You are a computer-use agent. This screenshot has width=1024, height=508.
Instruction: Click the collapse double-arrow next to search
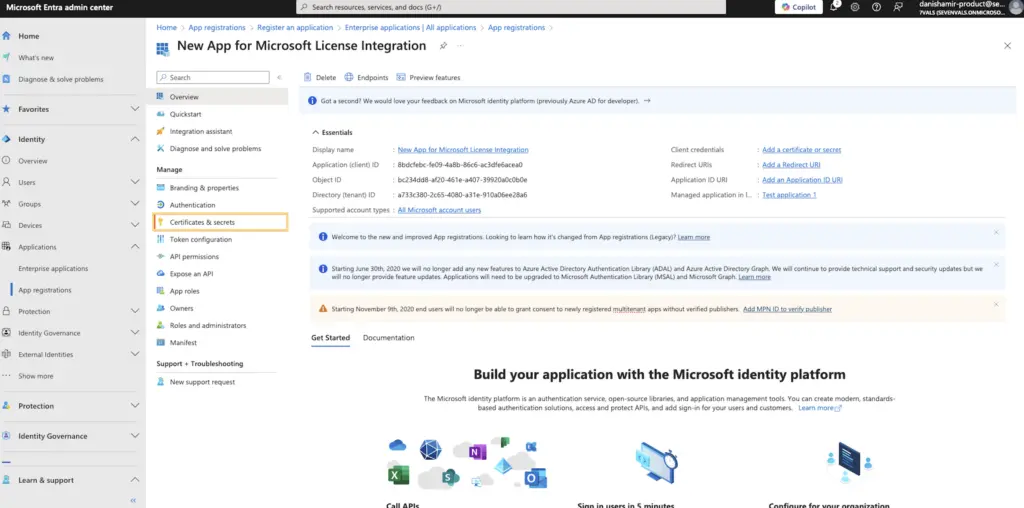click(x=279, y=77)
